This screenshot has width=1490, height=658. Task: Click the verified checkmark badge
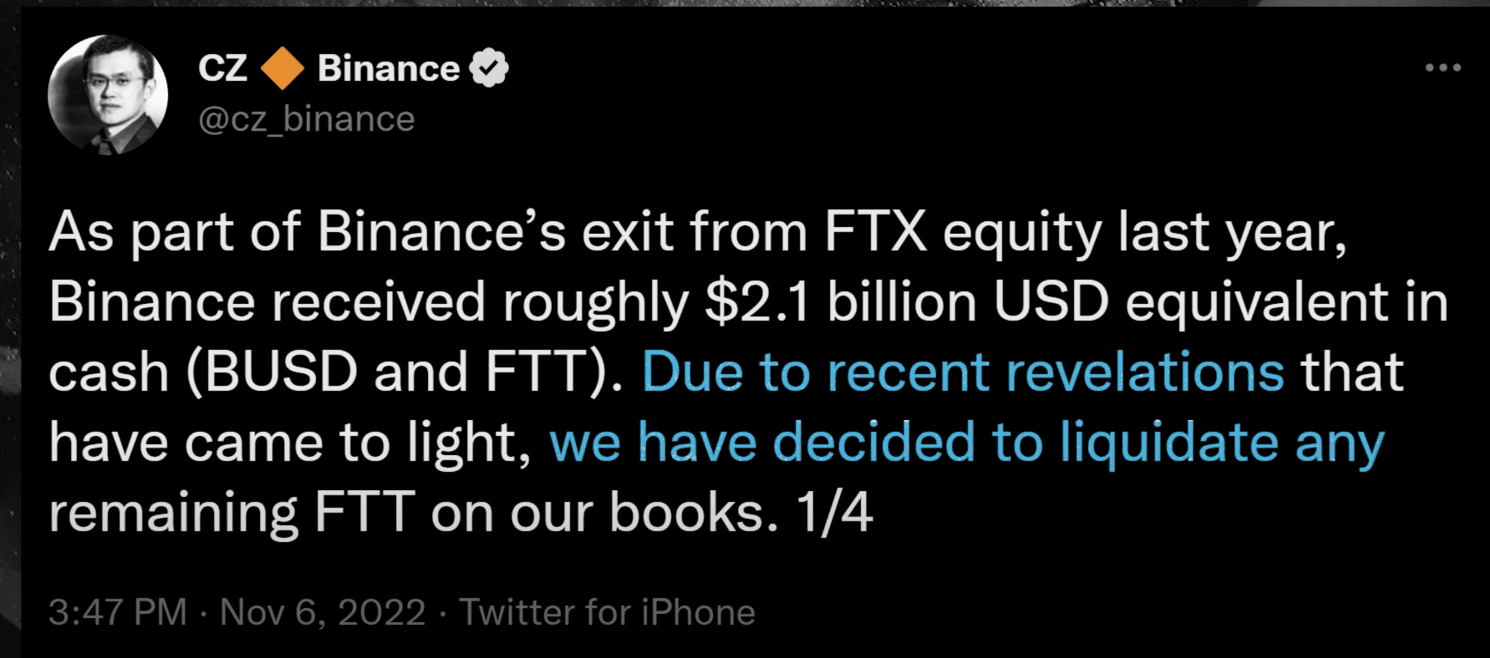(x=490, y=69)
